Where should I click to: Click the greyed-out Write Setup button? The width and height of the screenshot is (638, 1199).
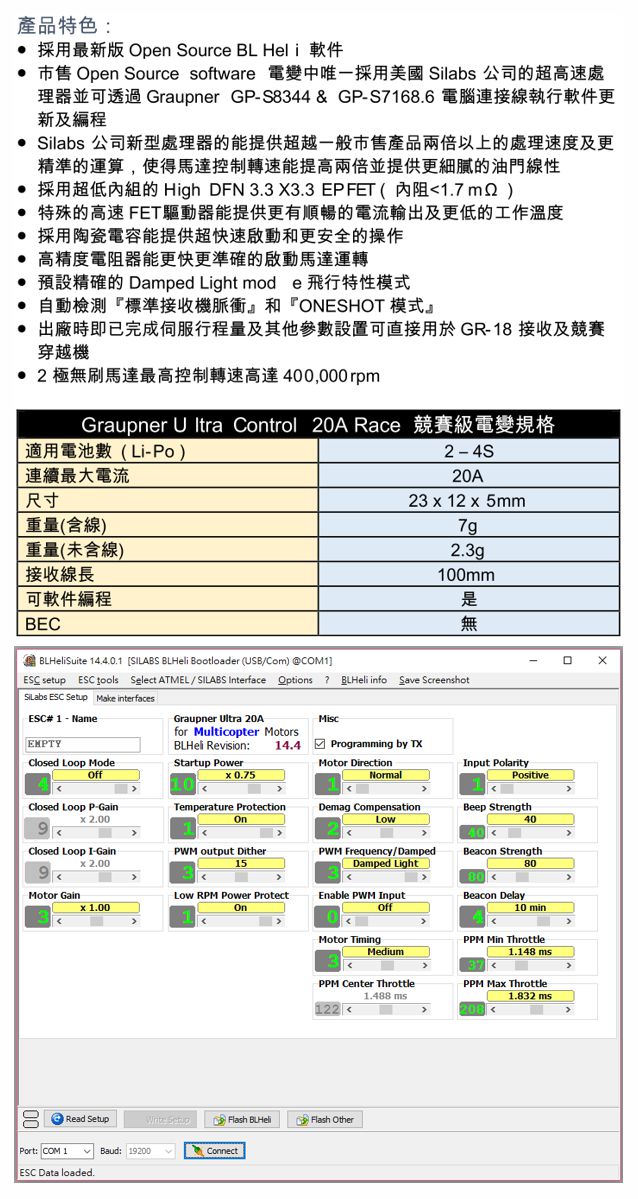(160, 1119)
